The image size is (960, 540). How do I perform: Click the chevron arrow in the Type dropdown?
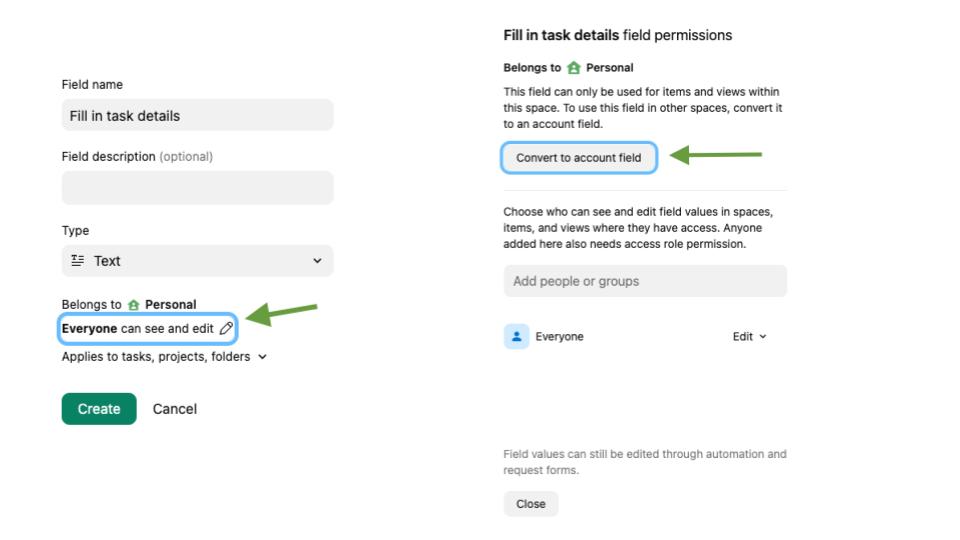point(318,261)
